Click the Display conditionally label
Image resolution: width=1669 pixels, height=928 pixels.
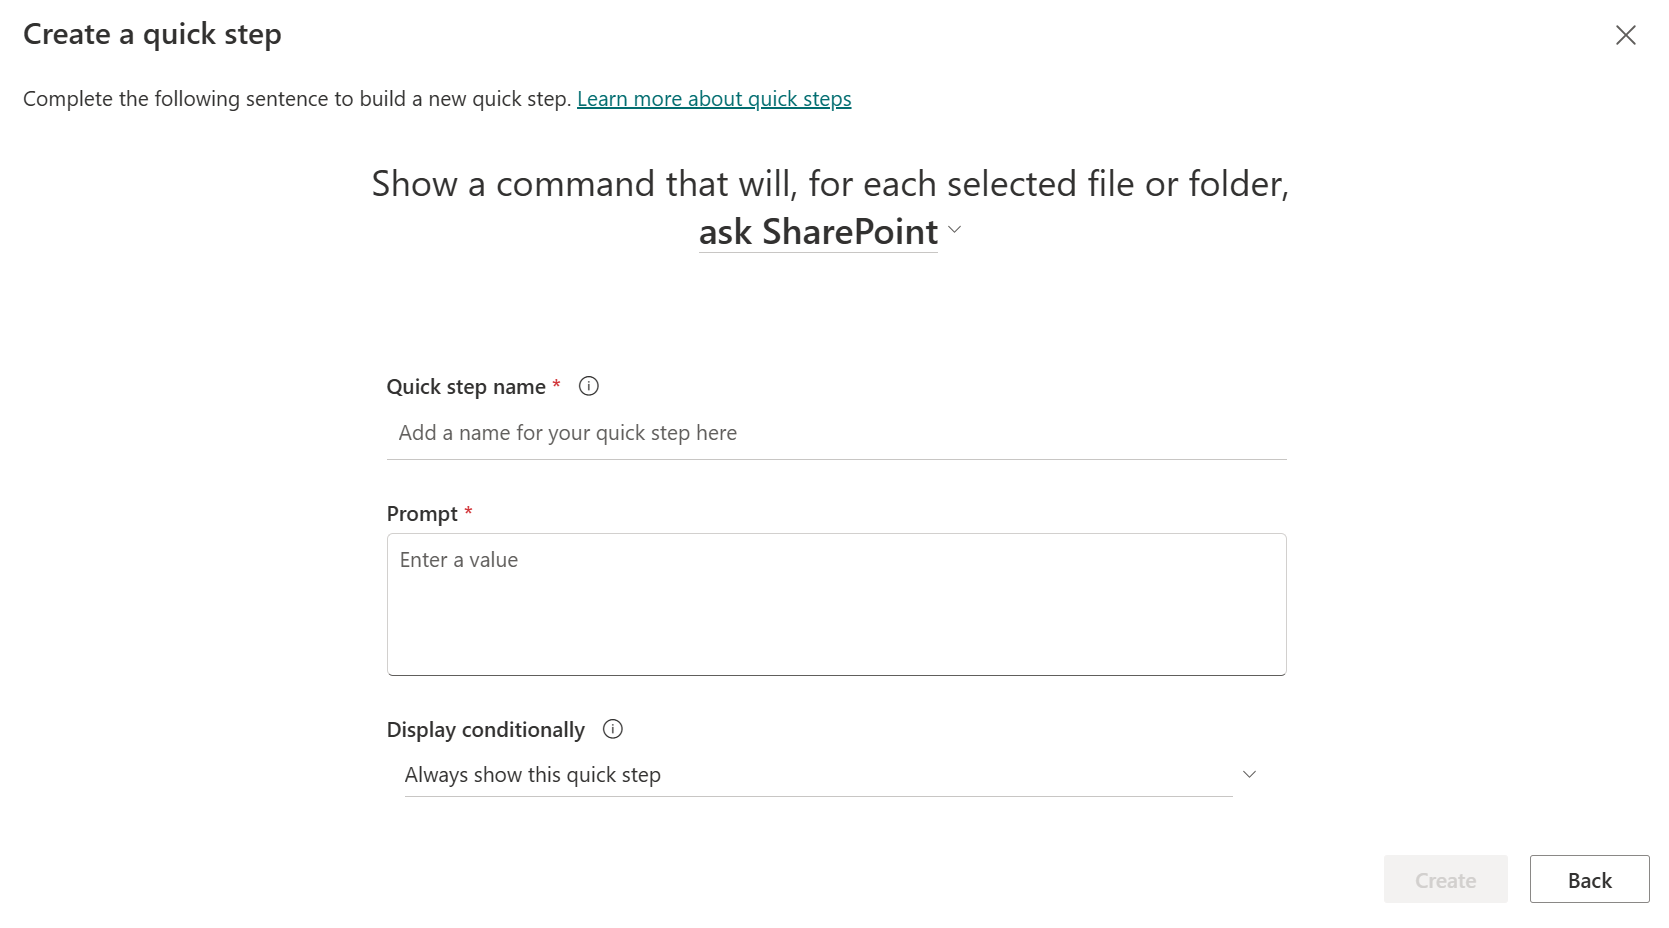point(486,730)
